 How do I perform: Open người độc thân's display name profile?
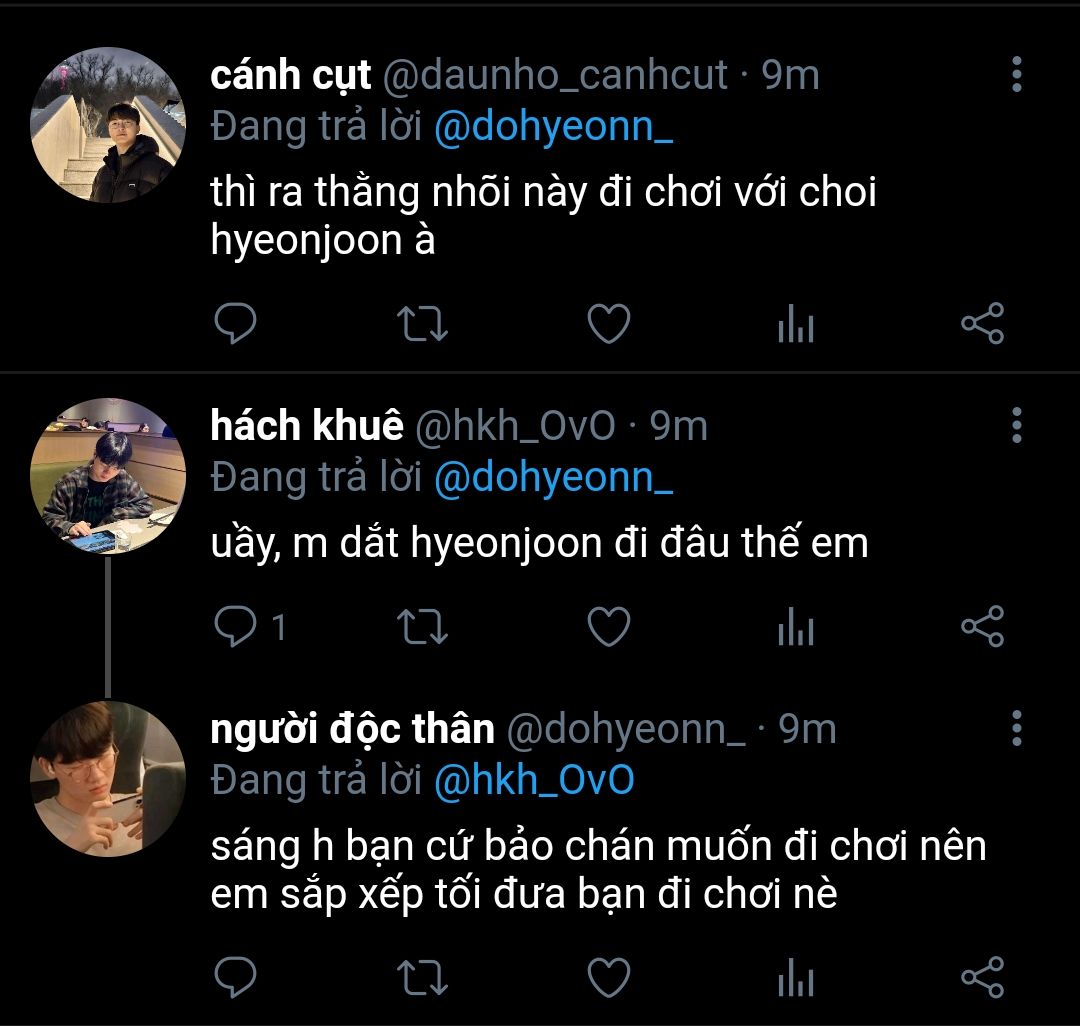[353, 730]
